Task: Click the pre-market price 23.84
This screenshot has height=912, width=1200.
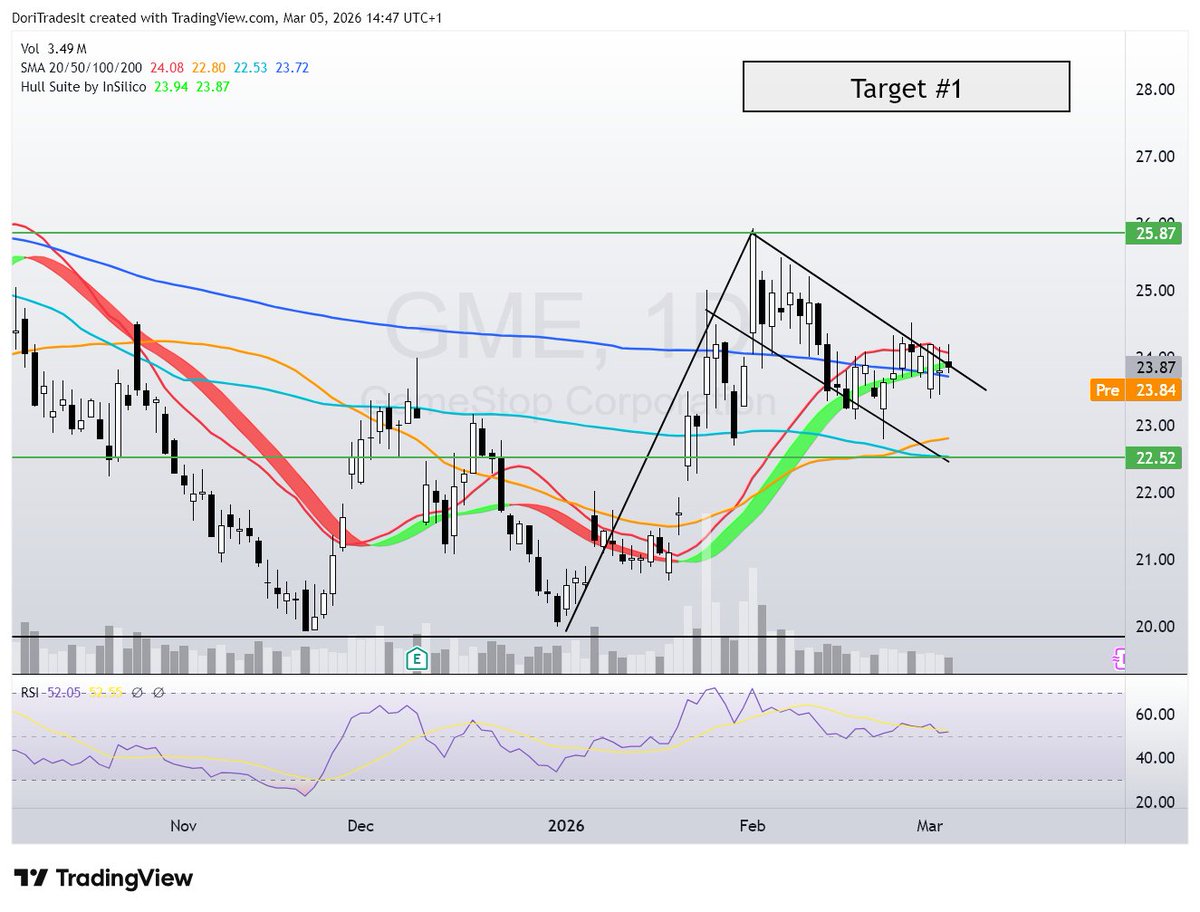Action: pos(1154,391)
